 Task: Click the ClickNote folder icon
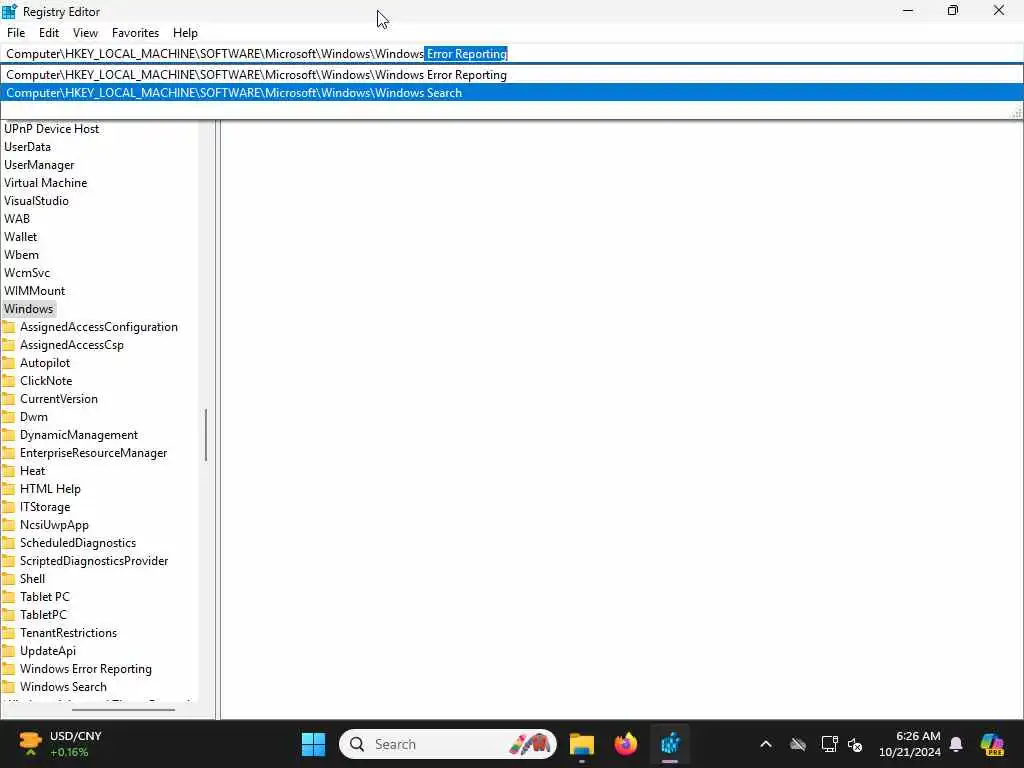8,381
